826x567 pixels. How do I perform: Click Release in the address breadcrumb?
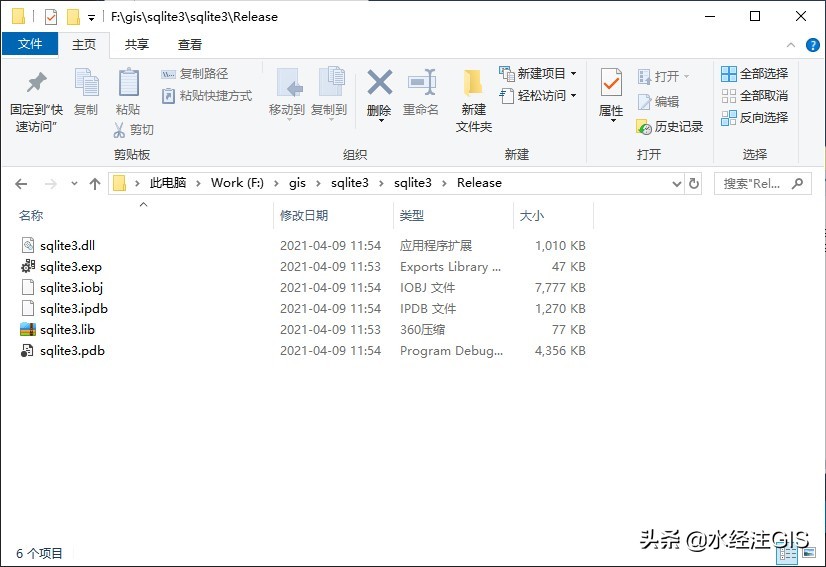[x=479, y=183]
